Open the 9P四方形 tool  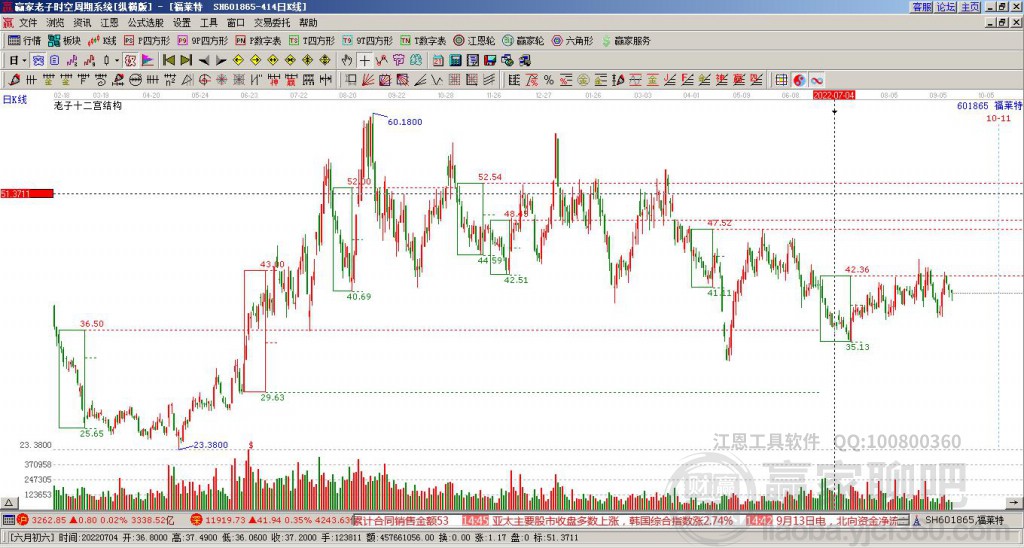(202, 40)
